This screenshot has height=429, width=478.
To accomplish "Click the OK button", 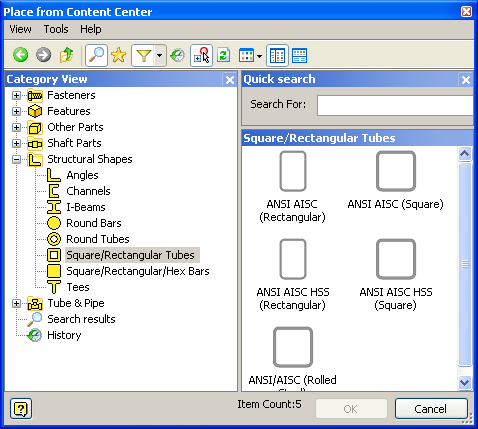I will [351, 409].
